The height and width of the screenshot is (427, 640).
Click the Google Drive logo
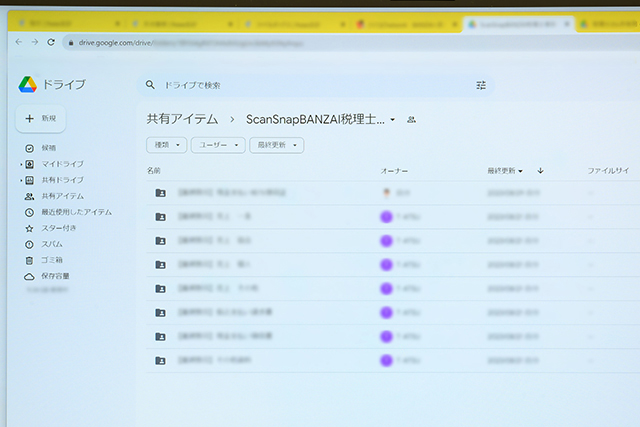coord(28,85)
